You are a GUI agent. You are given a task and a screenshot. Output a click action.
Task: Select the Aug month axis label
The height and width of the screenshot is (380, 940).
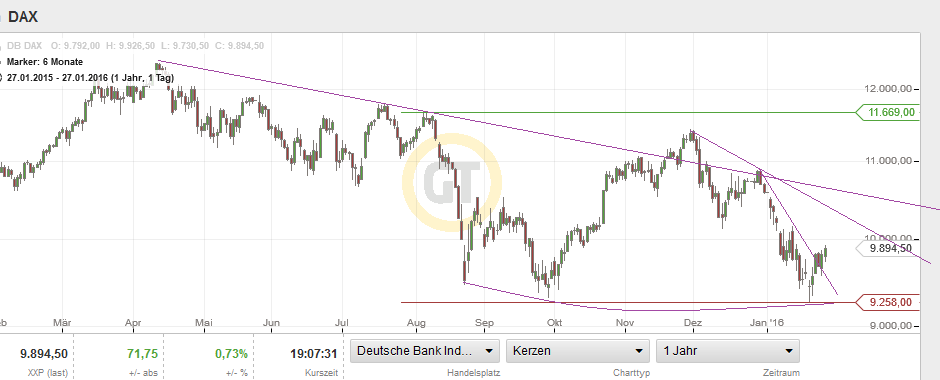point(416,323)
